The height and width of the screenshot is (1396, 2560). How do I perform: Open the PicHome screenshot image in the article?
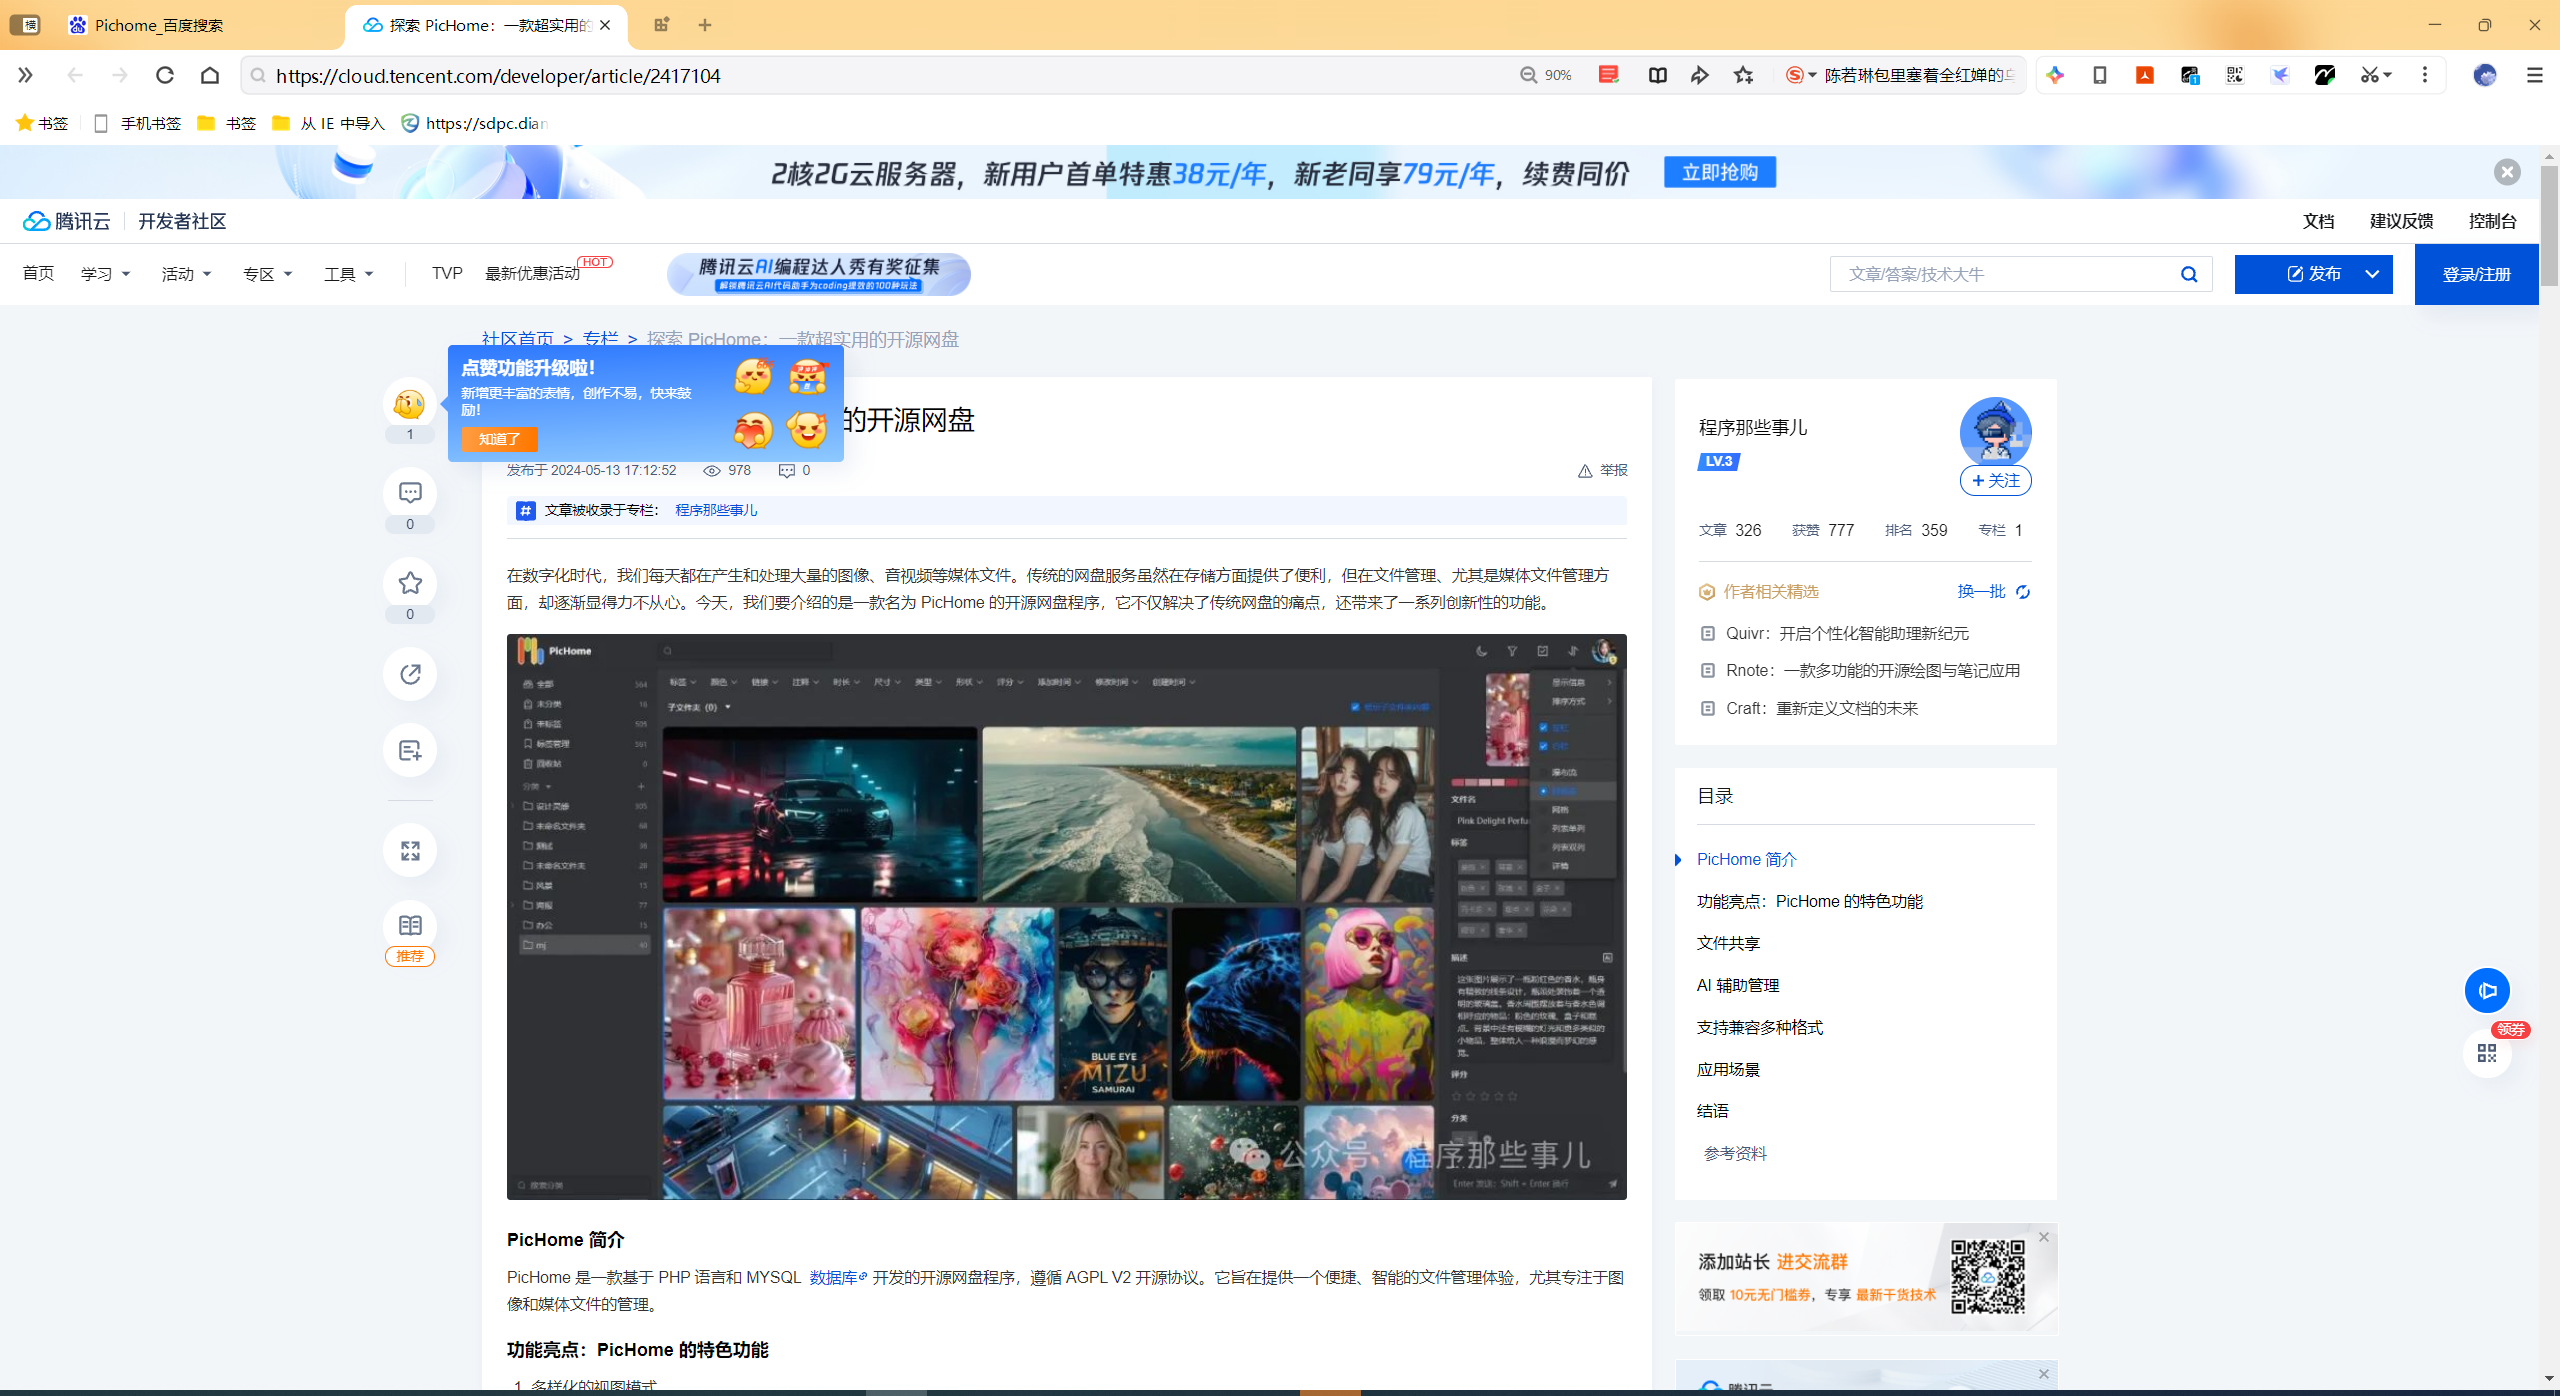click(x=1066, y=917)
